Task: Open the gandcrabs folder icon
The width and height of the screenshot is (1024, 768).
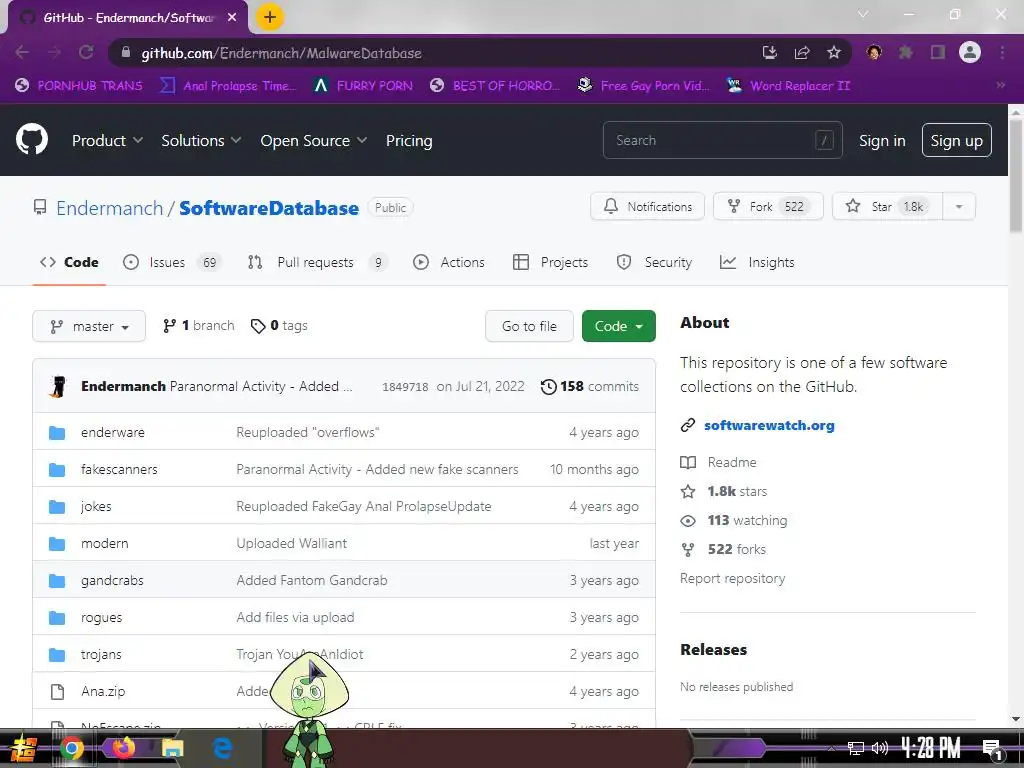Action: [x=57, y=581]
